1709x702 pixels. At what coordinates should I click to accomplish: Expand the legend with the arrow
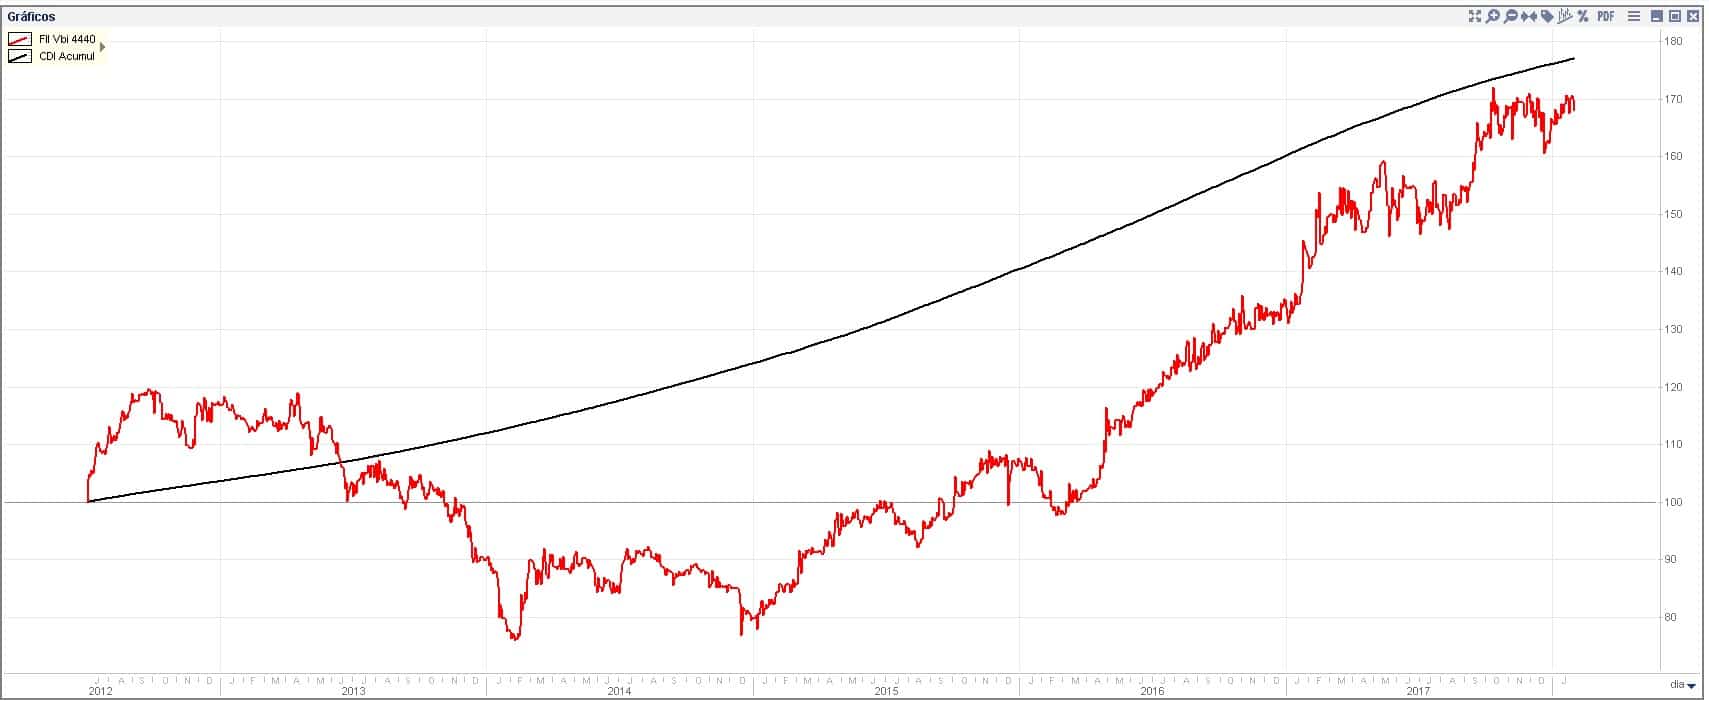click(x=102, y=47)
